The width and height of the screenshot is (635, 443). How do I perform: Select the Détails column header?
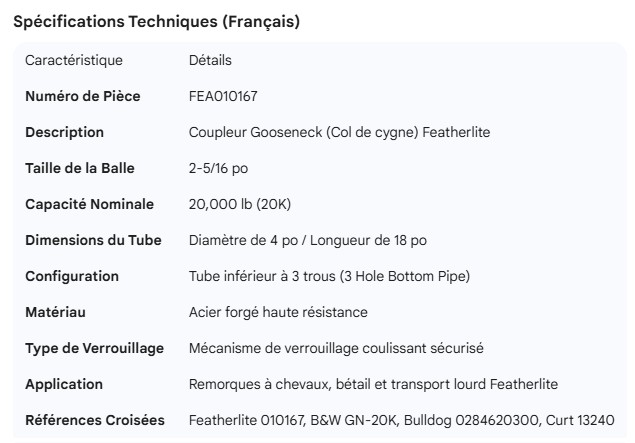(x=210, y=60)
